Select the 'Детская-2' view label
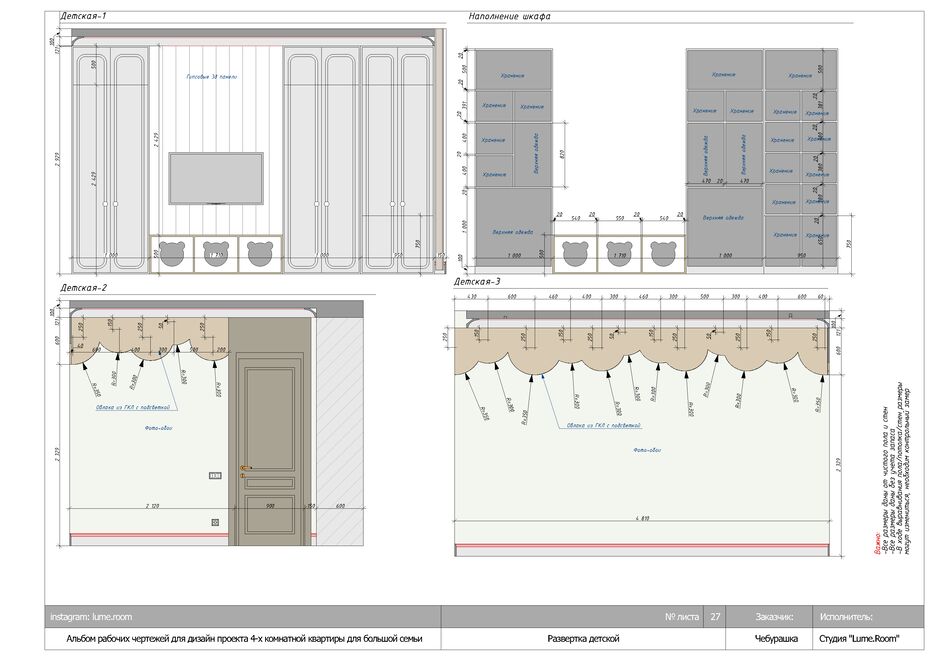Viewport: 935px width, 661px height. coord(83,288)
